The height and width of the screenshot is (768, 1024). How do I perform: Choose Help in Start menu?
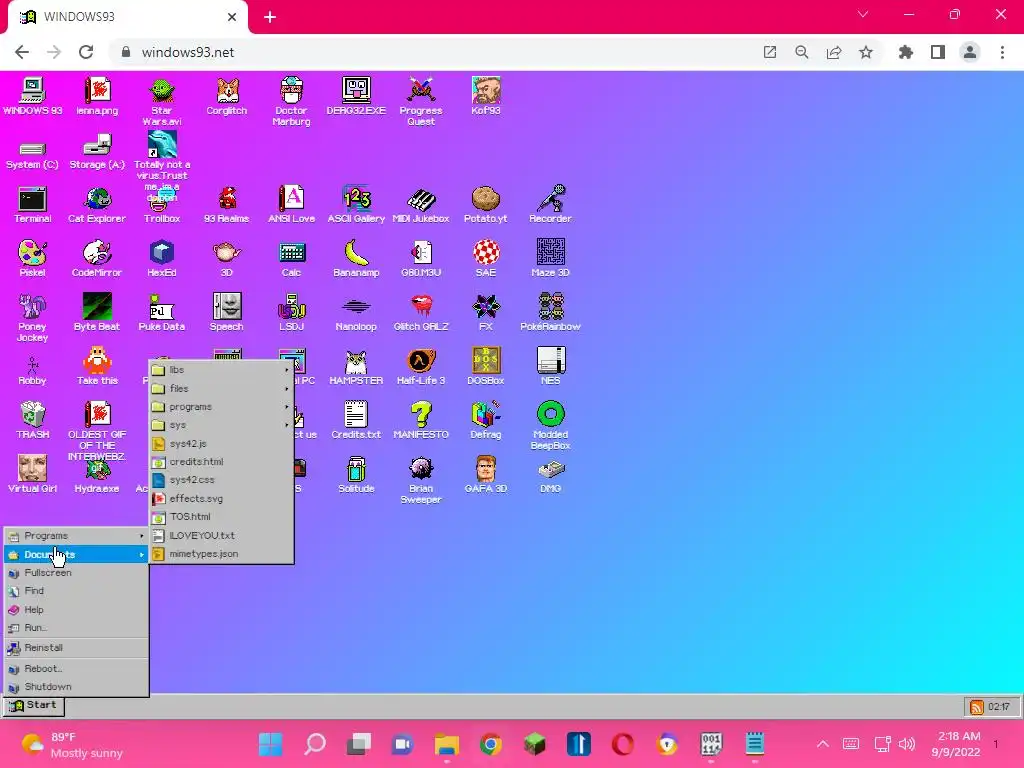tap(76, 609)
